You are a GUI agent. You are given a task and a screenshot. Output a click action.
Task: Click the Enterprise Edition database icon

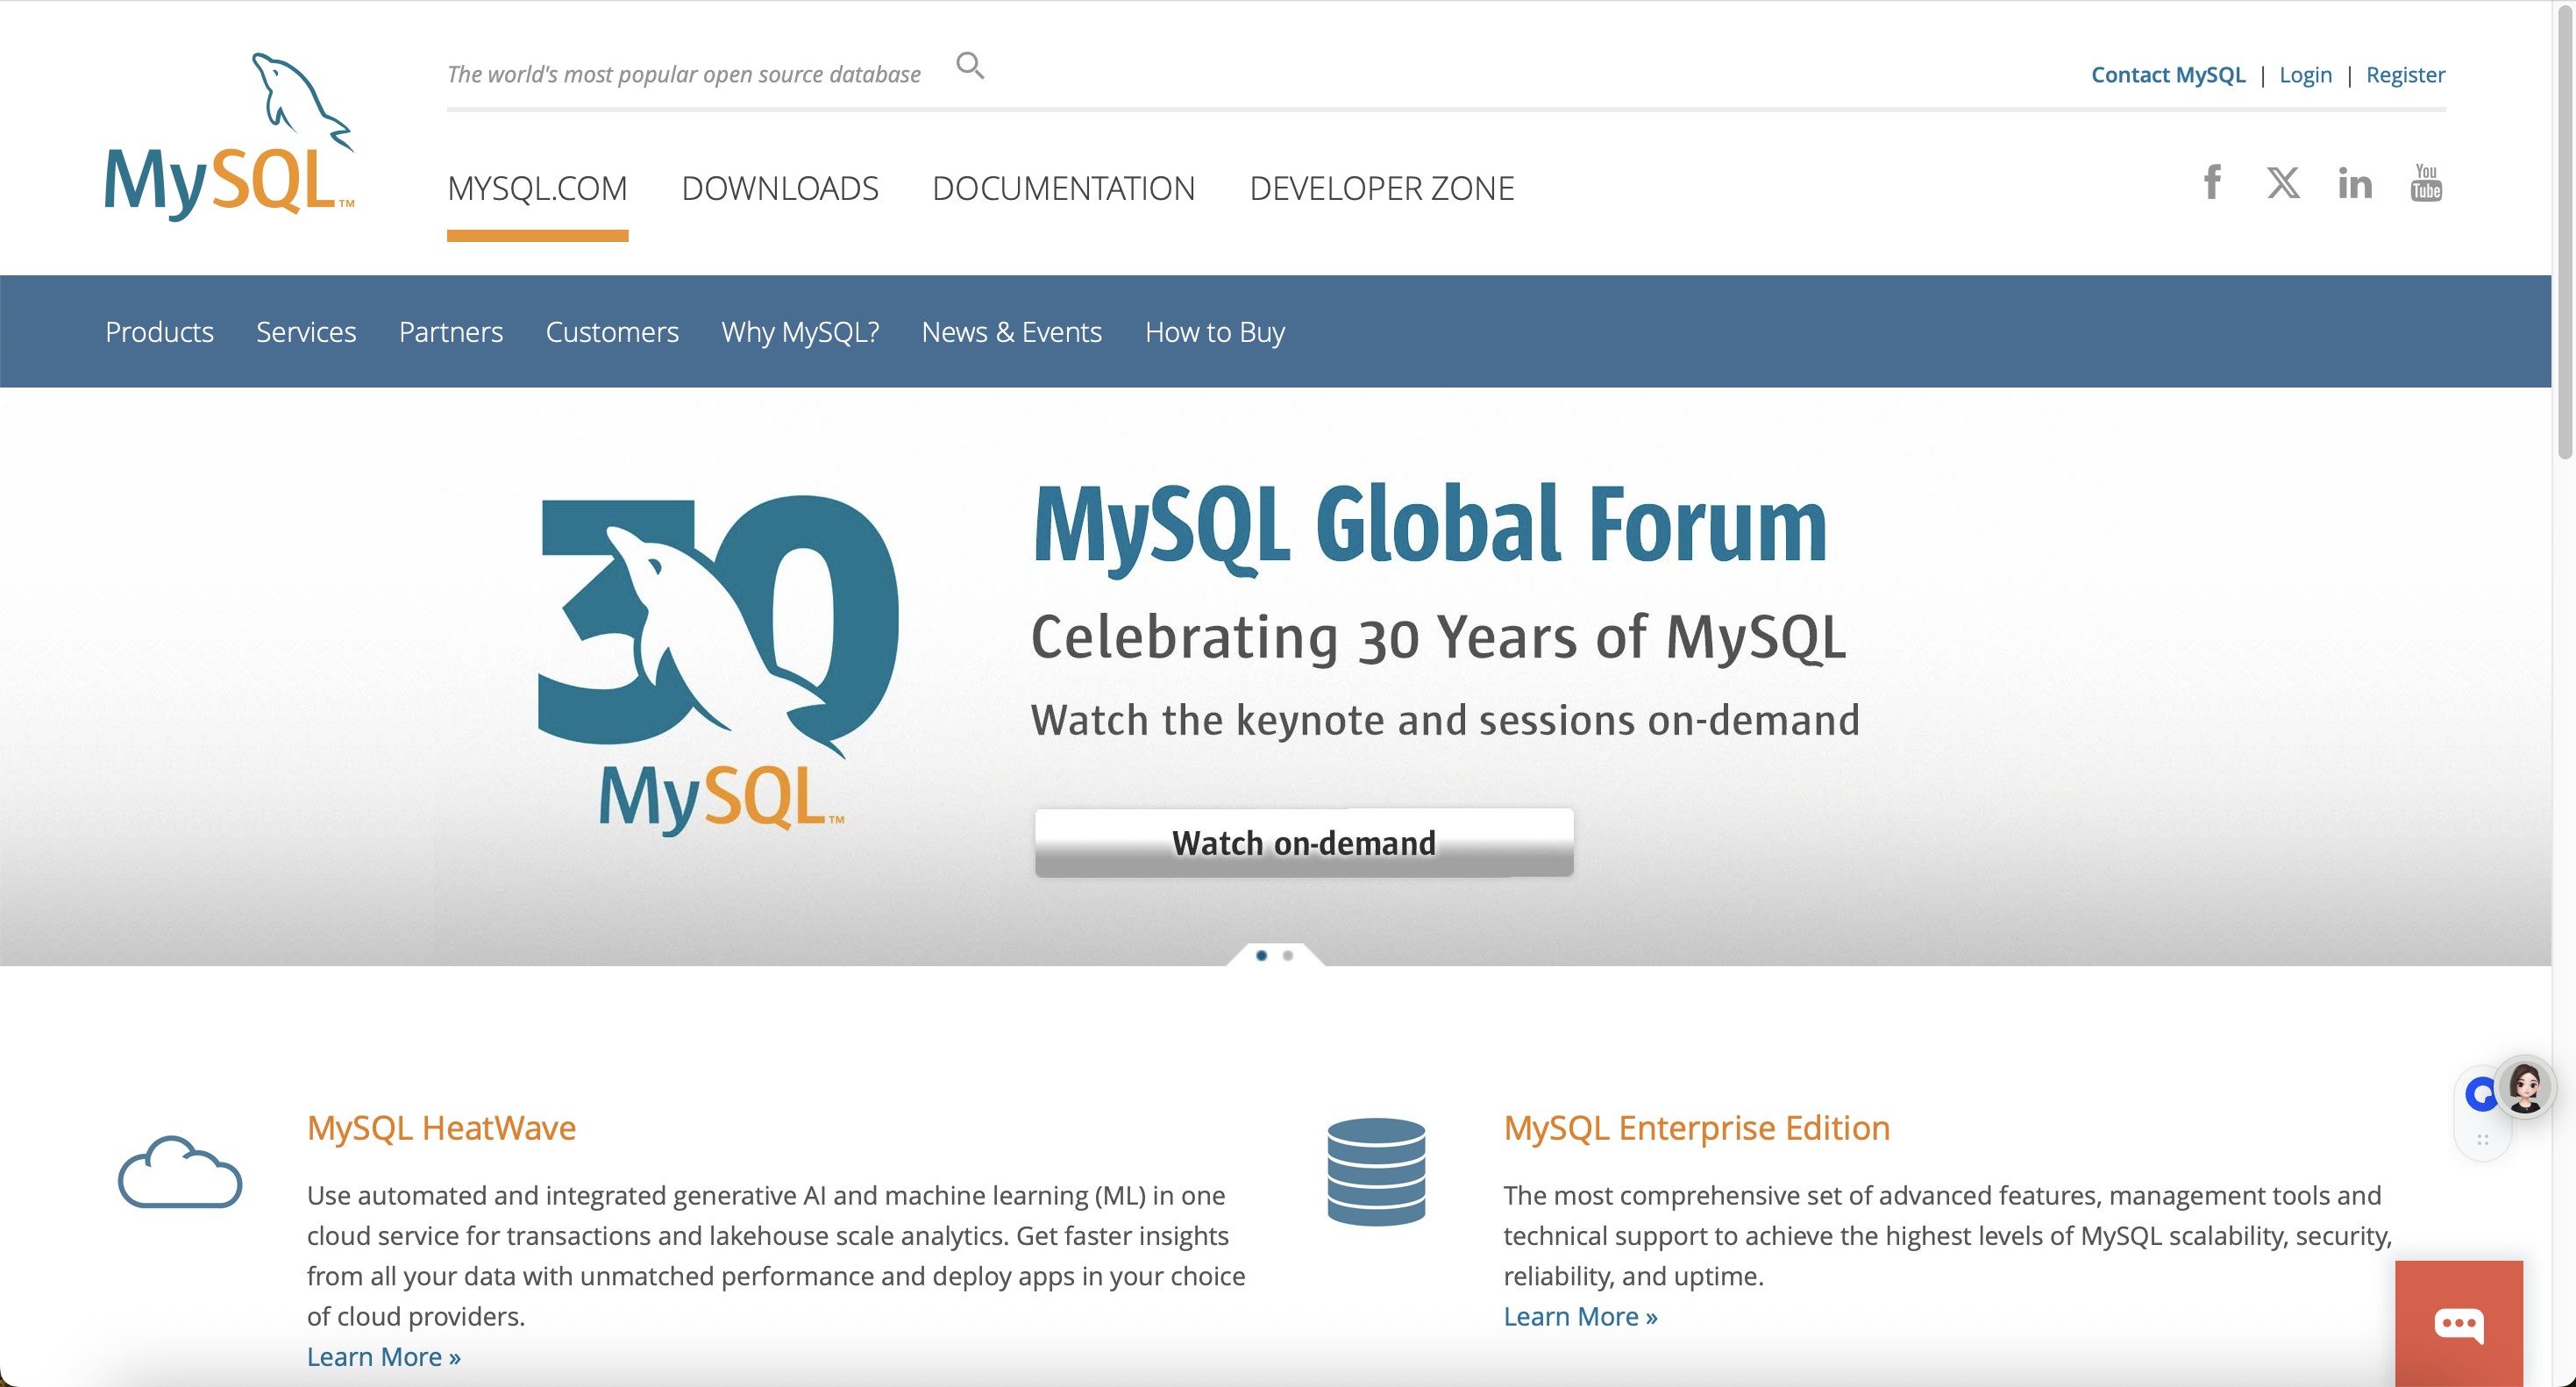pyautogui.click(x=1376, y=1172)
